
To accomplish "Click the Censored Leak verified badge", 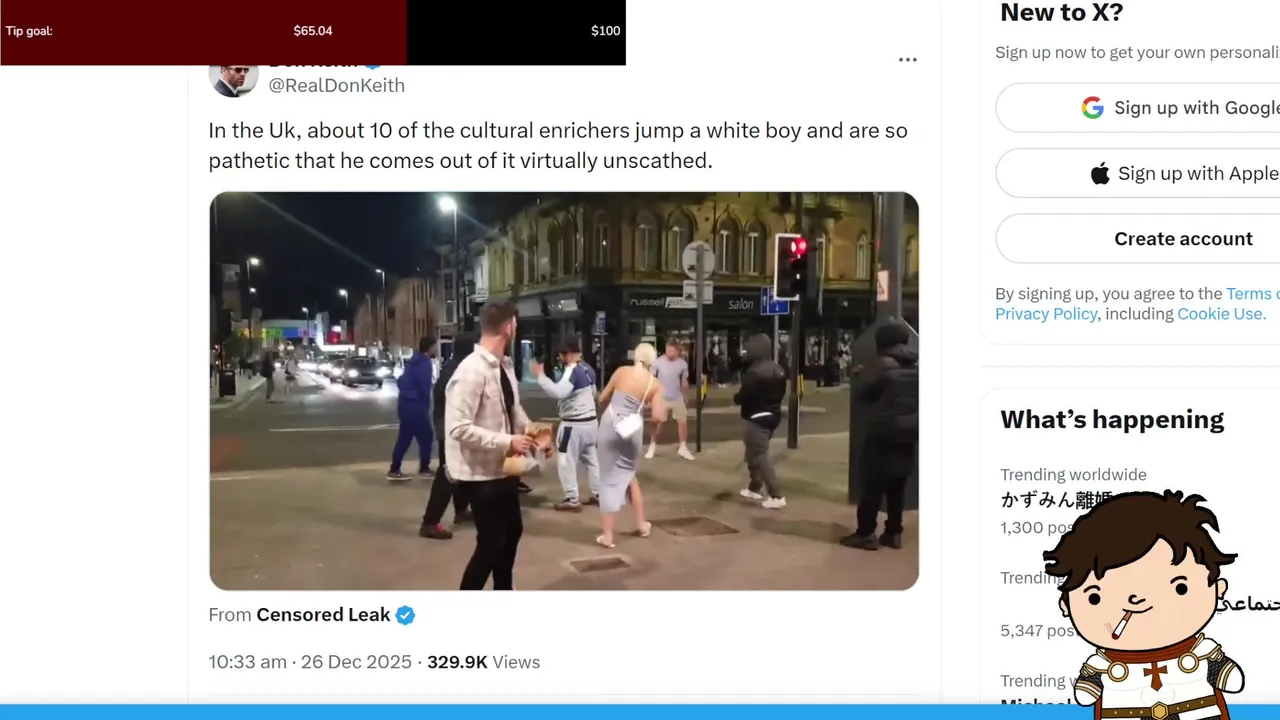I will (405, 615).
